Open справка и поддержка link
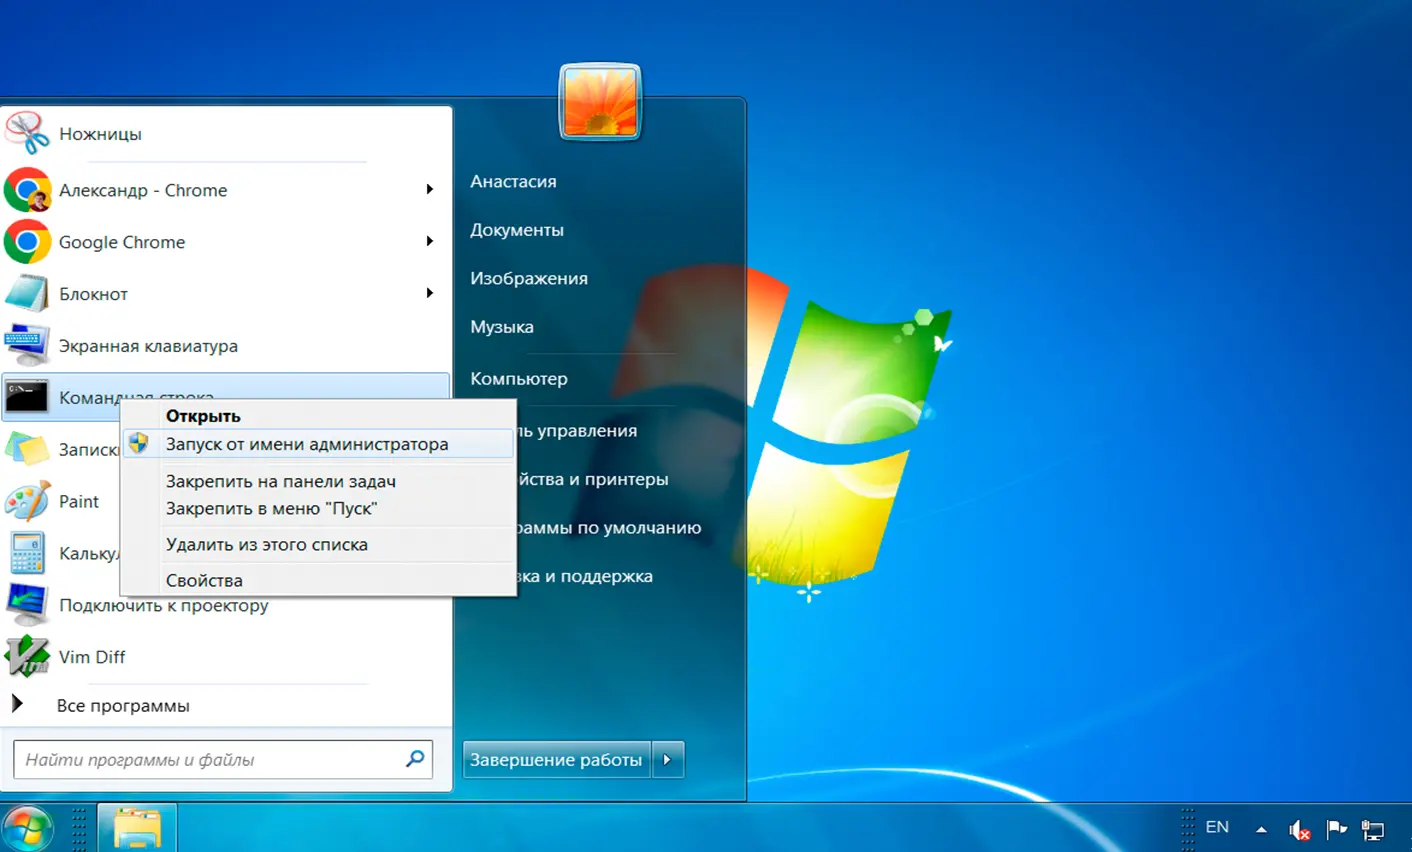 [x=585, y=576]
